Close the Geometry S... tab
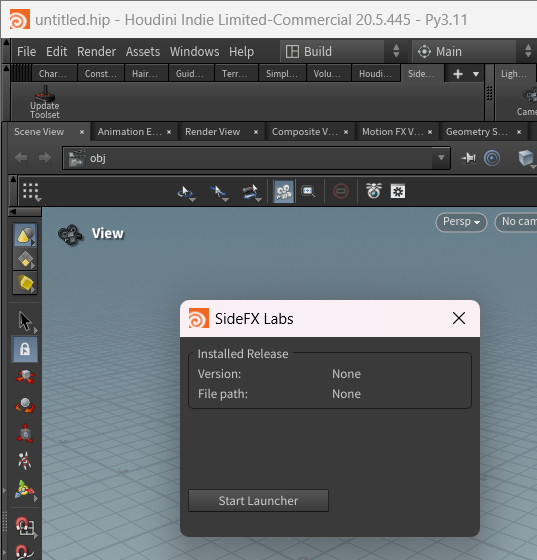This screenshot has width=537, height=560. point(519,132)
